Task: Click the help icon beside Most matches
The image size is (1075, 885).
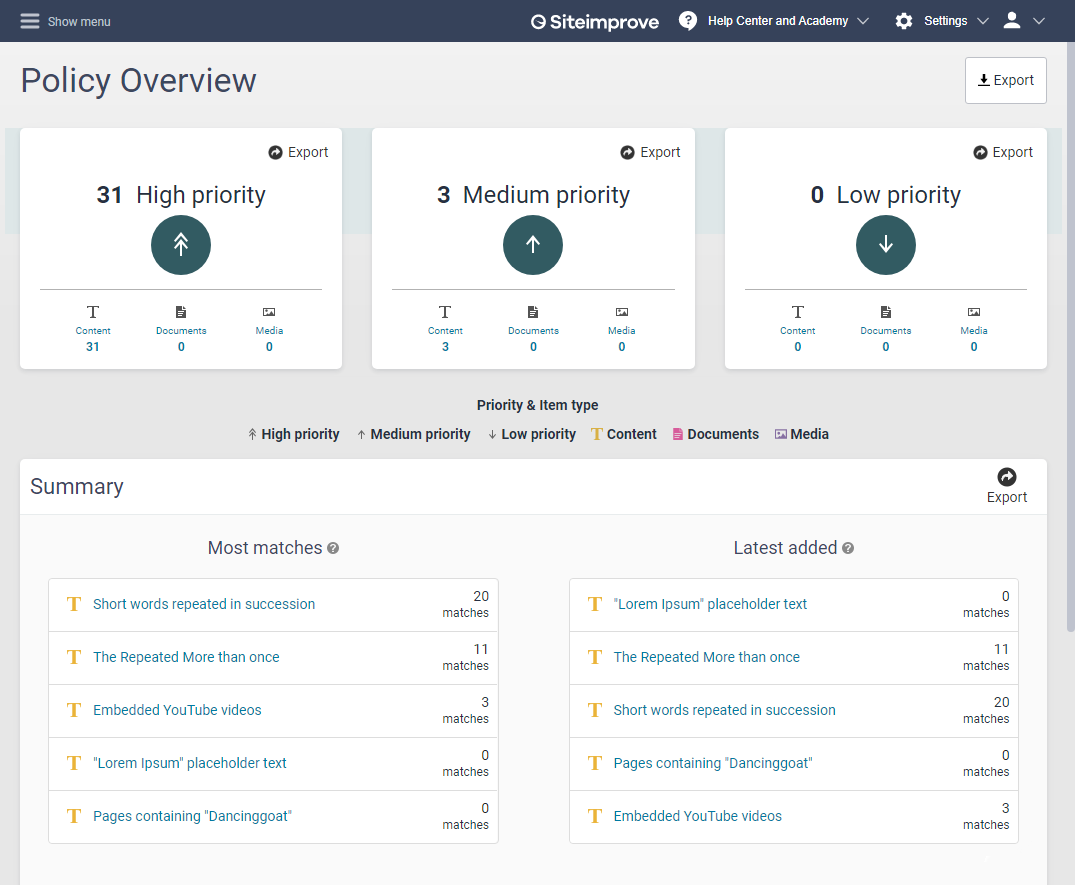Action: [x=333, y=548]
